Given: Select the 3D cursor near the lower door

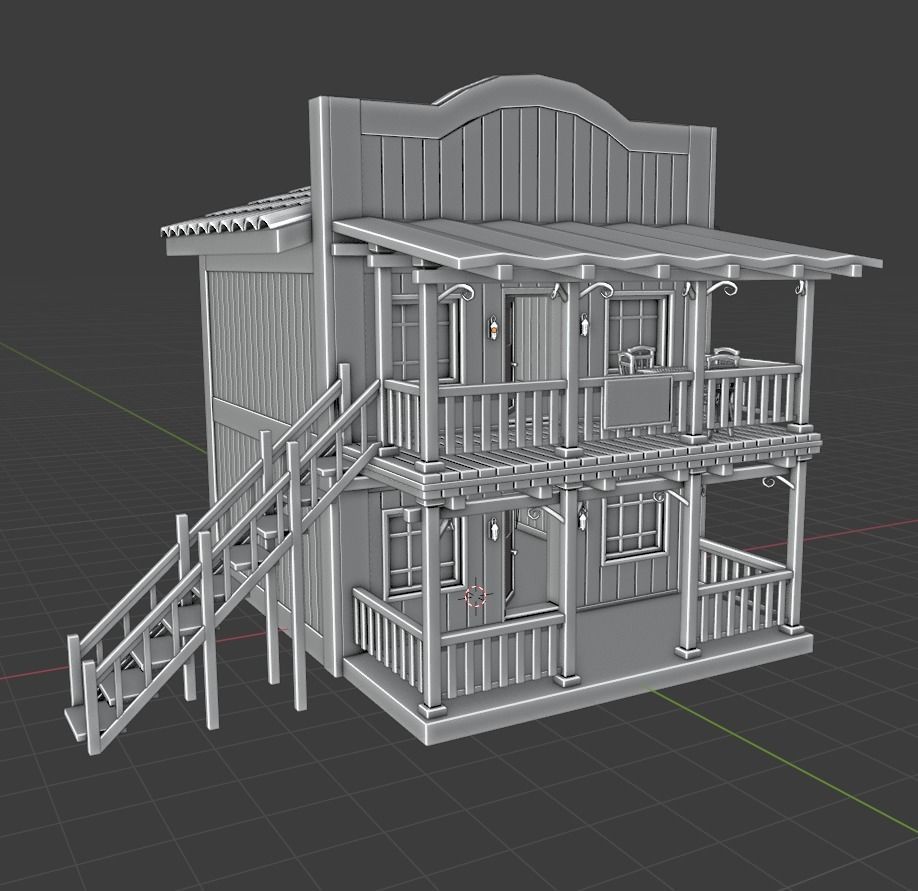Looking at the screenshot, I should pyautogui.click(x=476, y=595).
